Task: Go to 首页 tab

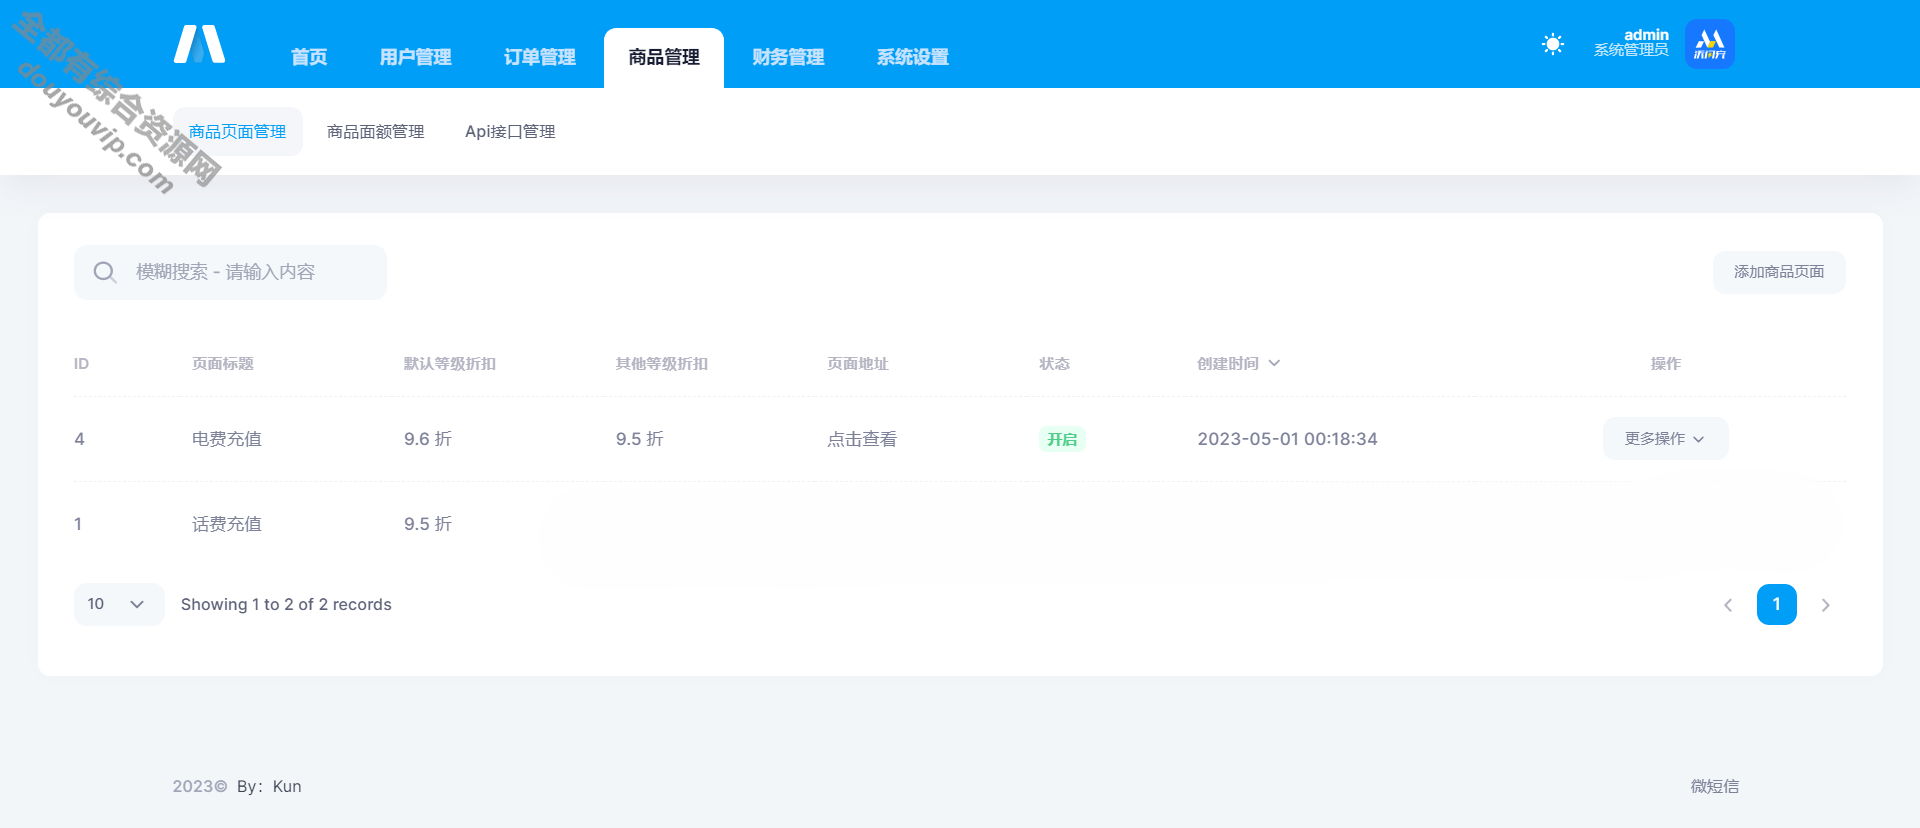Action: coord(309,57)
